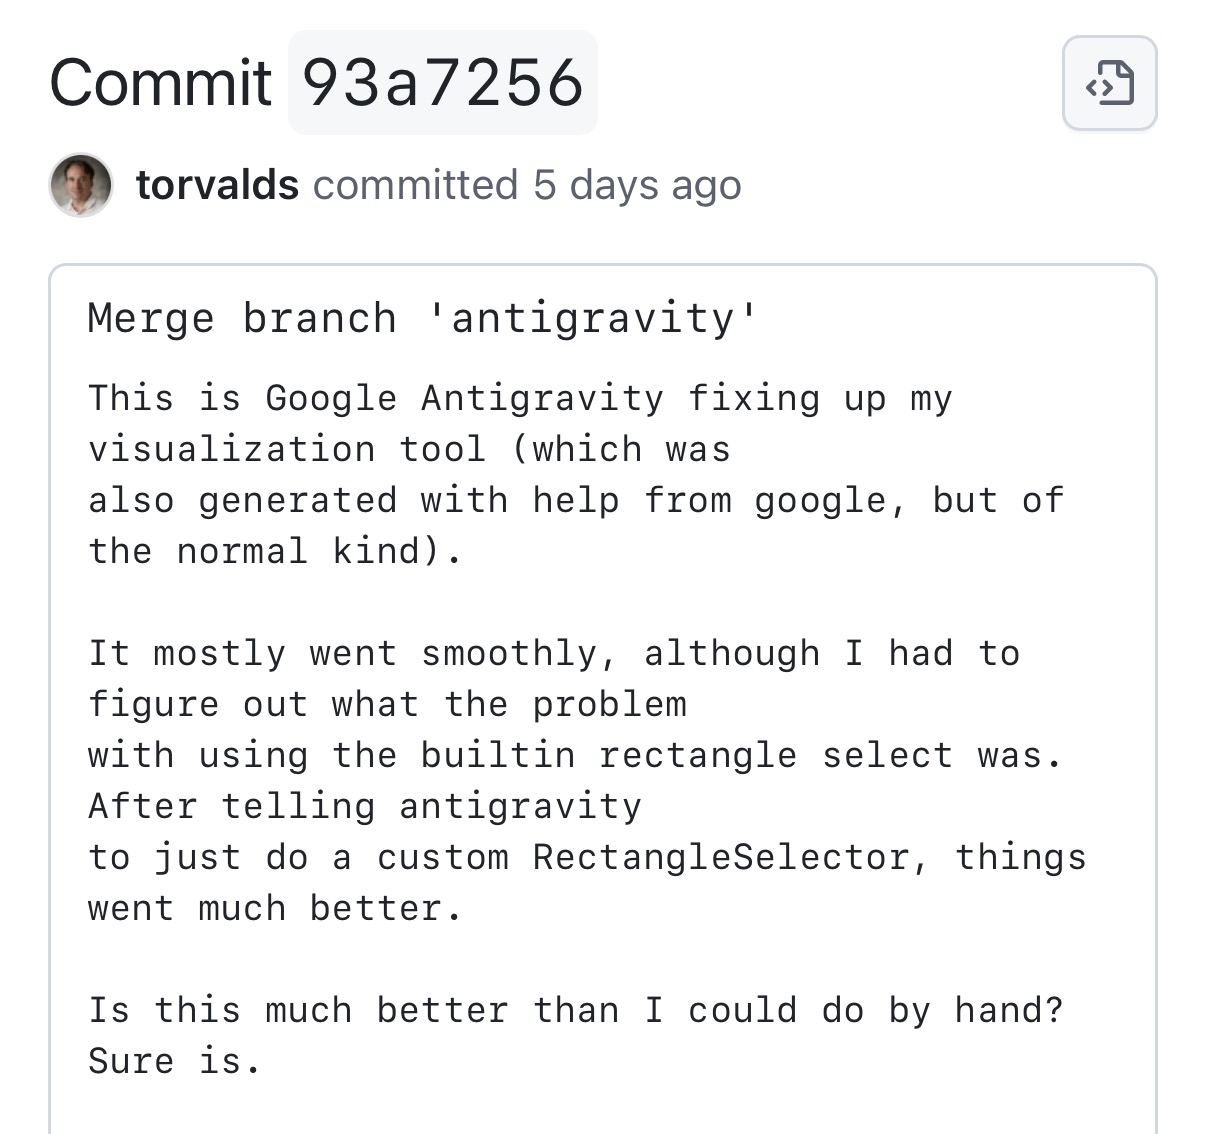Open the torvalds username link
This screenshot has height=1134, width=1206.
(x=217, y=185)
